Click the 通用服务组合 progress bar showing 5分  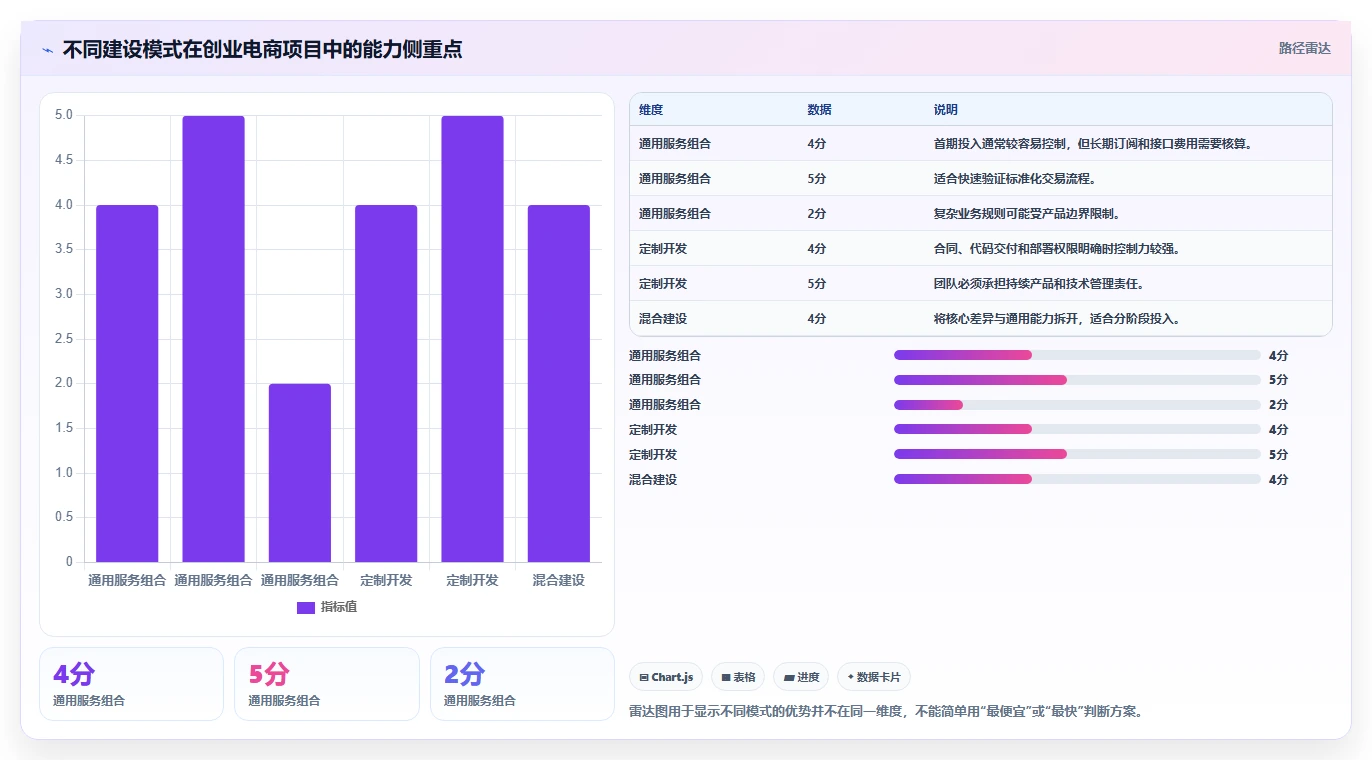coord(1077,380)
